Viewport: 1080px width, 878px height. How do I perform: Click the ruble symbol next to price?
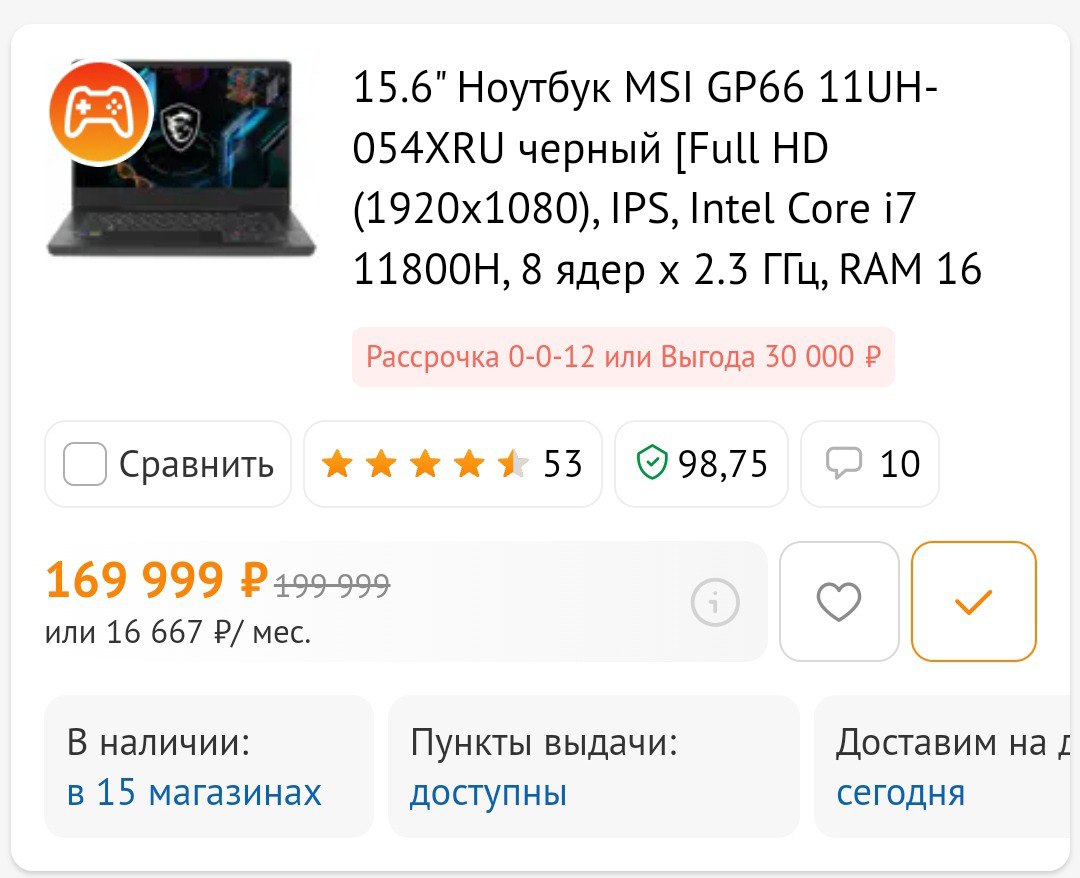253,580
